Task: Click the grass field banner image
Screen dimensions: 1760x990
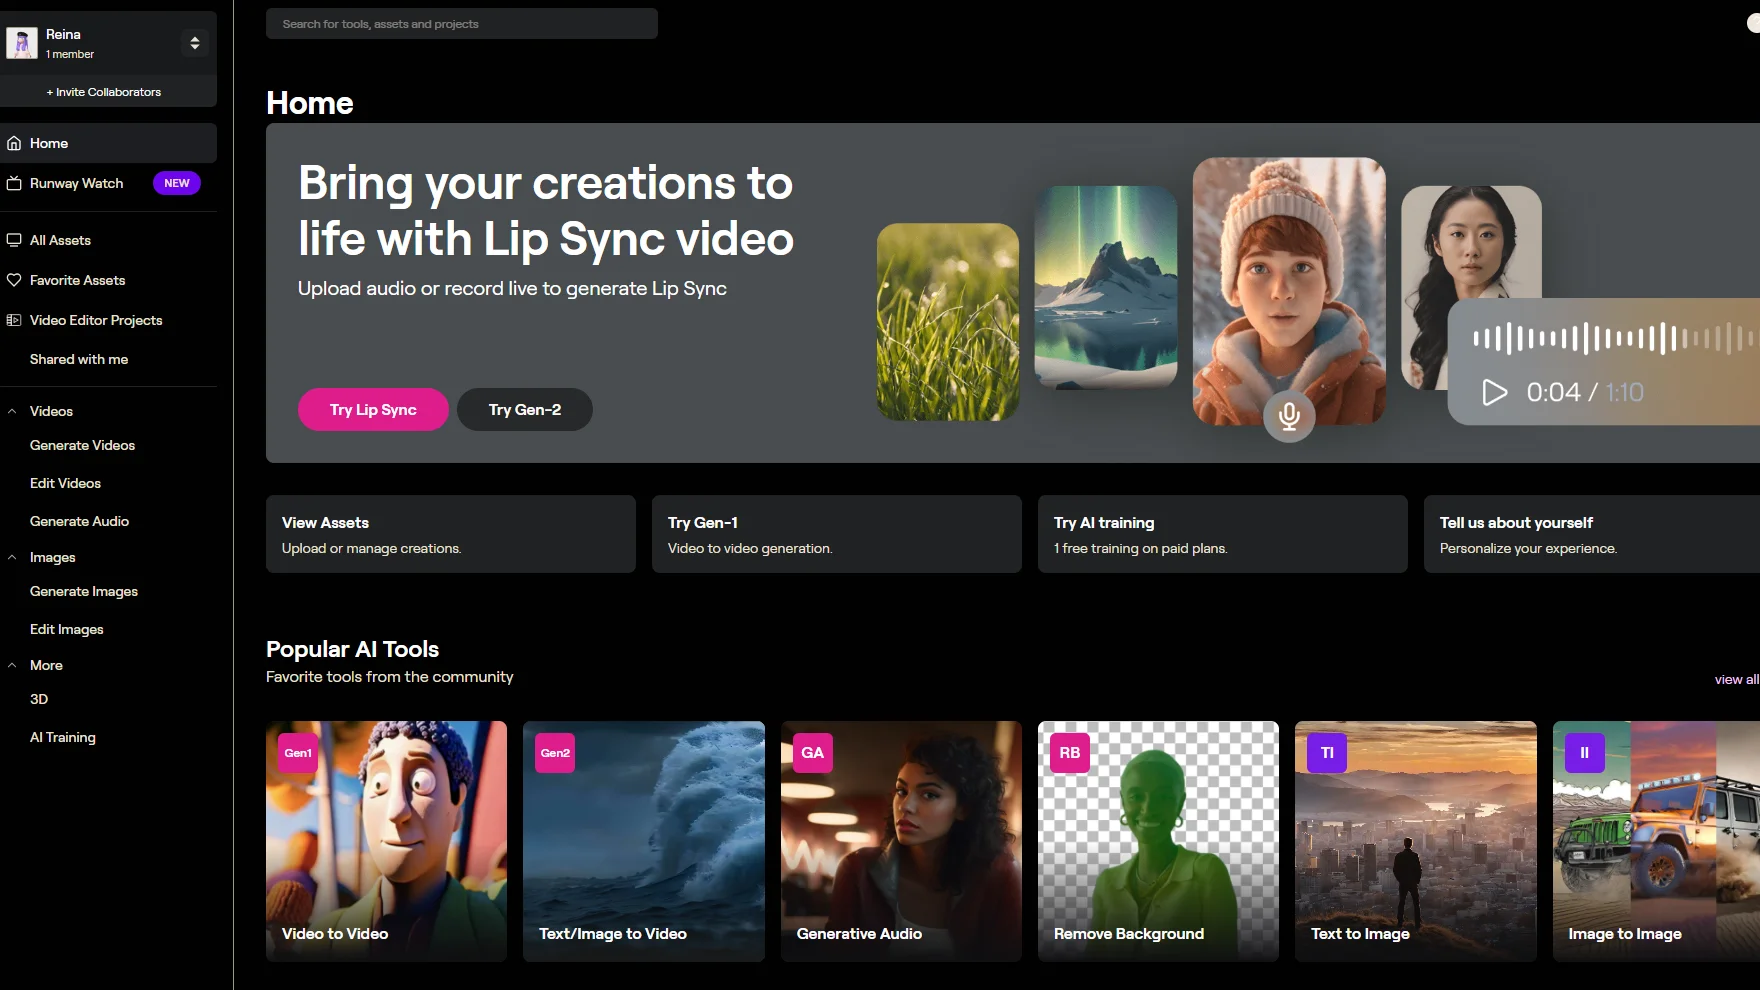Action: coord(948,322)
